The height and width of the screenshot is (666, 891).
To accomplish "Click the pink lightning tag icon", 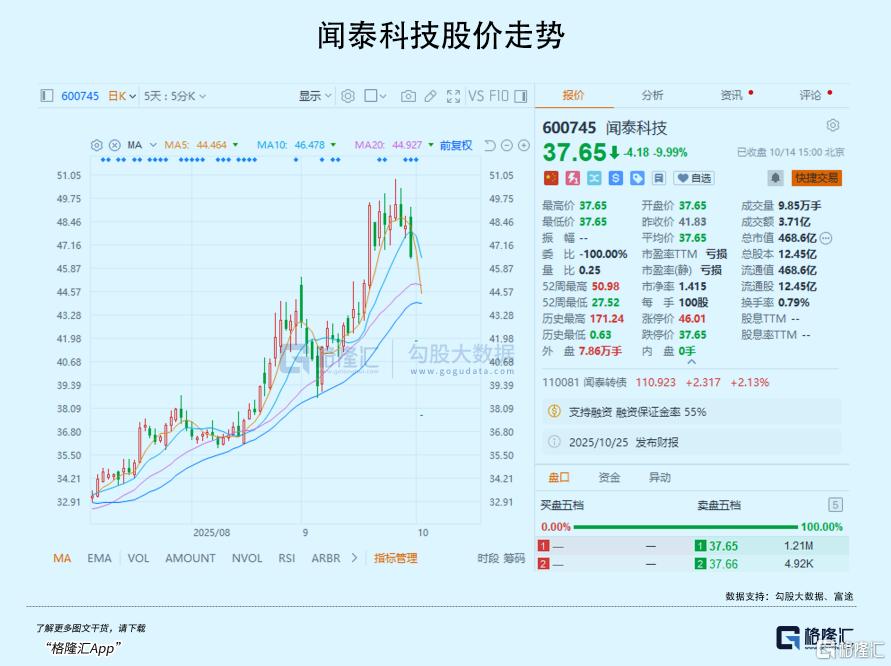I will coord(573,178).
